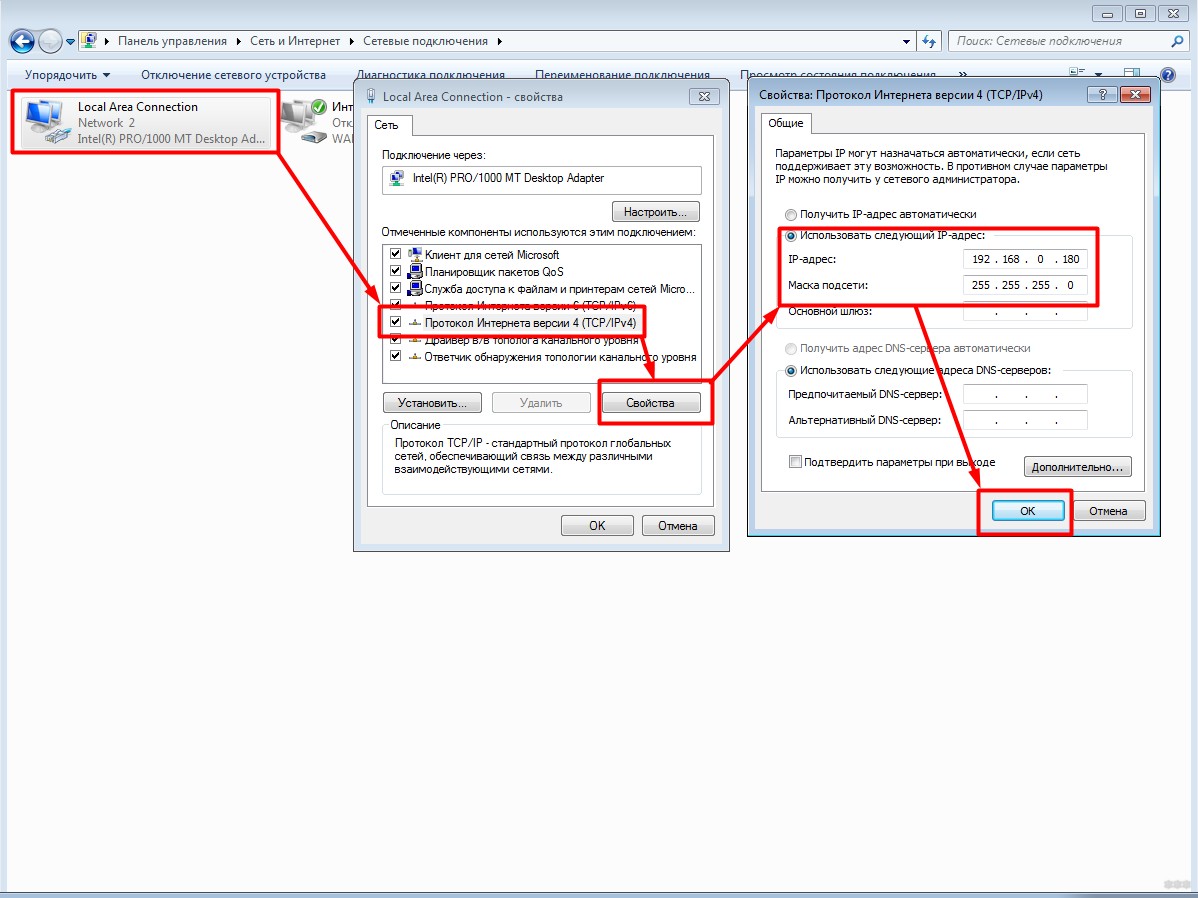Click the Back navigation arrow

(x=22, y=42)
